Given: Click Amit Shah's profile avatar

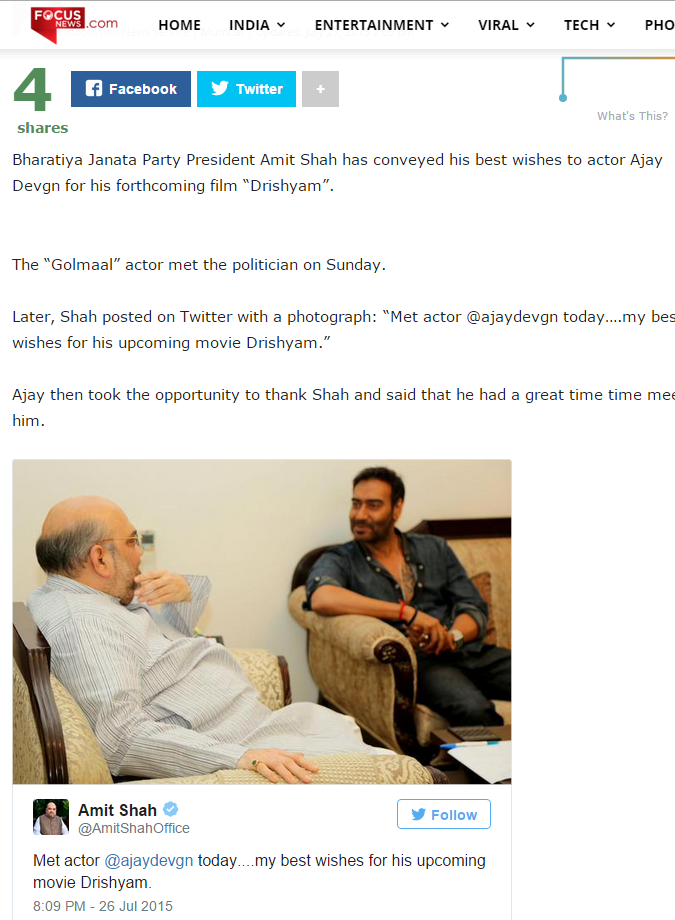Looking at the screenshot, I should [x=51, y=817].
